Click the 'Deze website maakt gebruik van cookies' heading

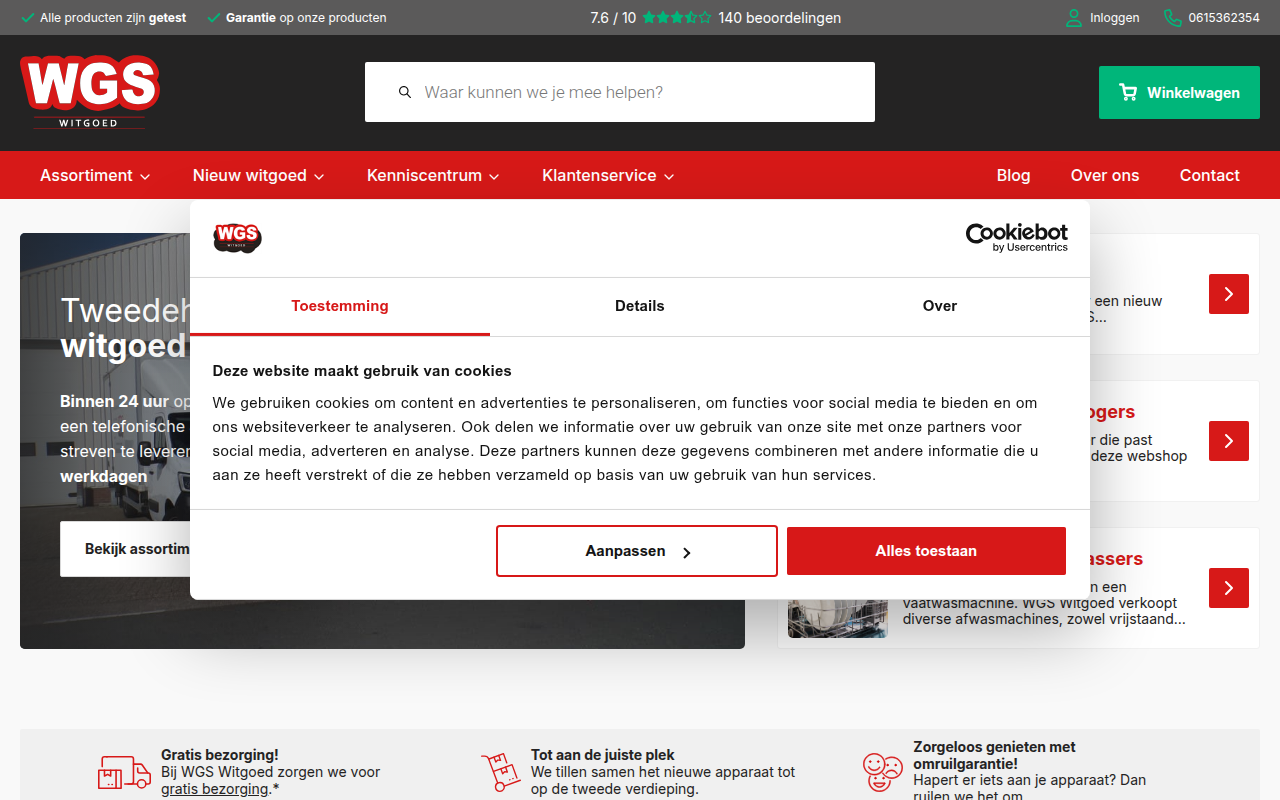[x=362, y=371]
